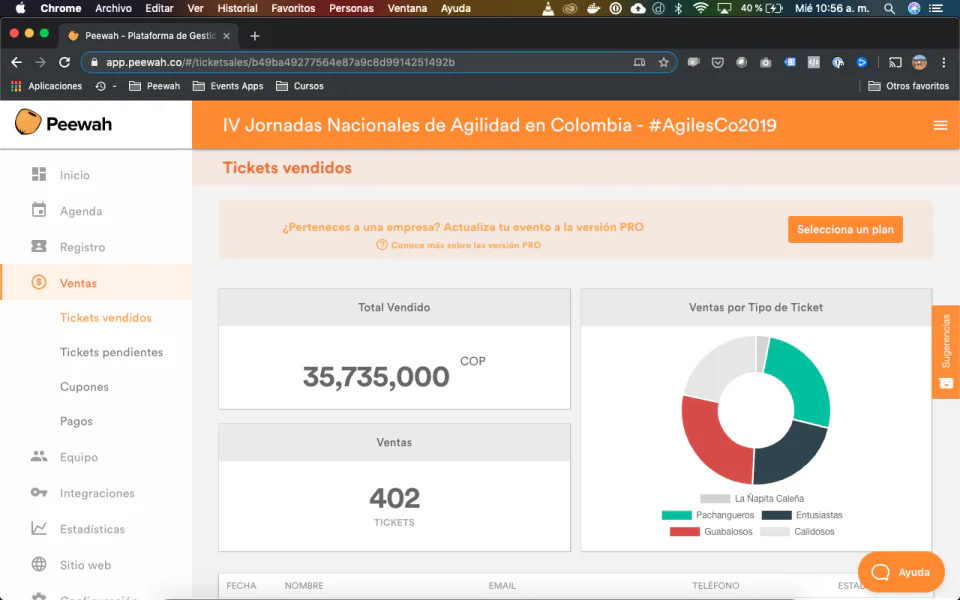The height and width of the screenshot is (600, 960).
Task: Open Chrome's three-dot options menu
Action: (x=943, y=62)
